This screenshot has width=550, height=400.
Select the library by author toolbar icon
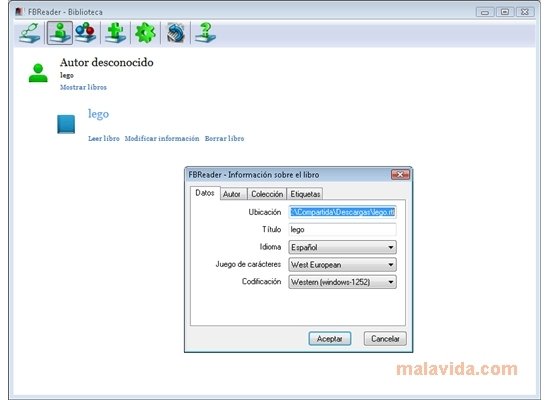[x=60, y=33]
